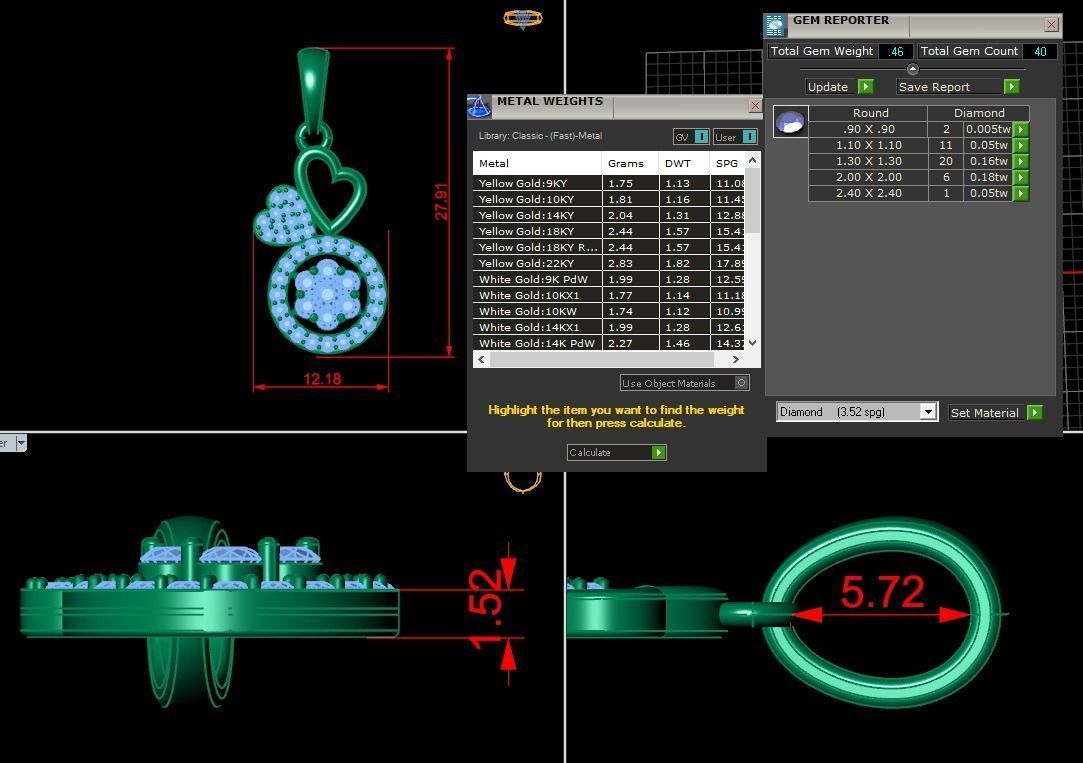The image size is (1083, 763).
Task: Click the 2.40 X 2.40 size cell
Action: [868, 193]
